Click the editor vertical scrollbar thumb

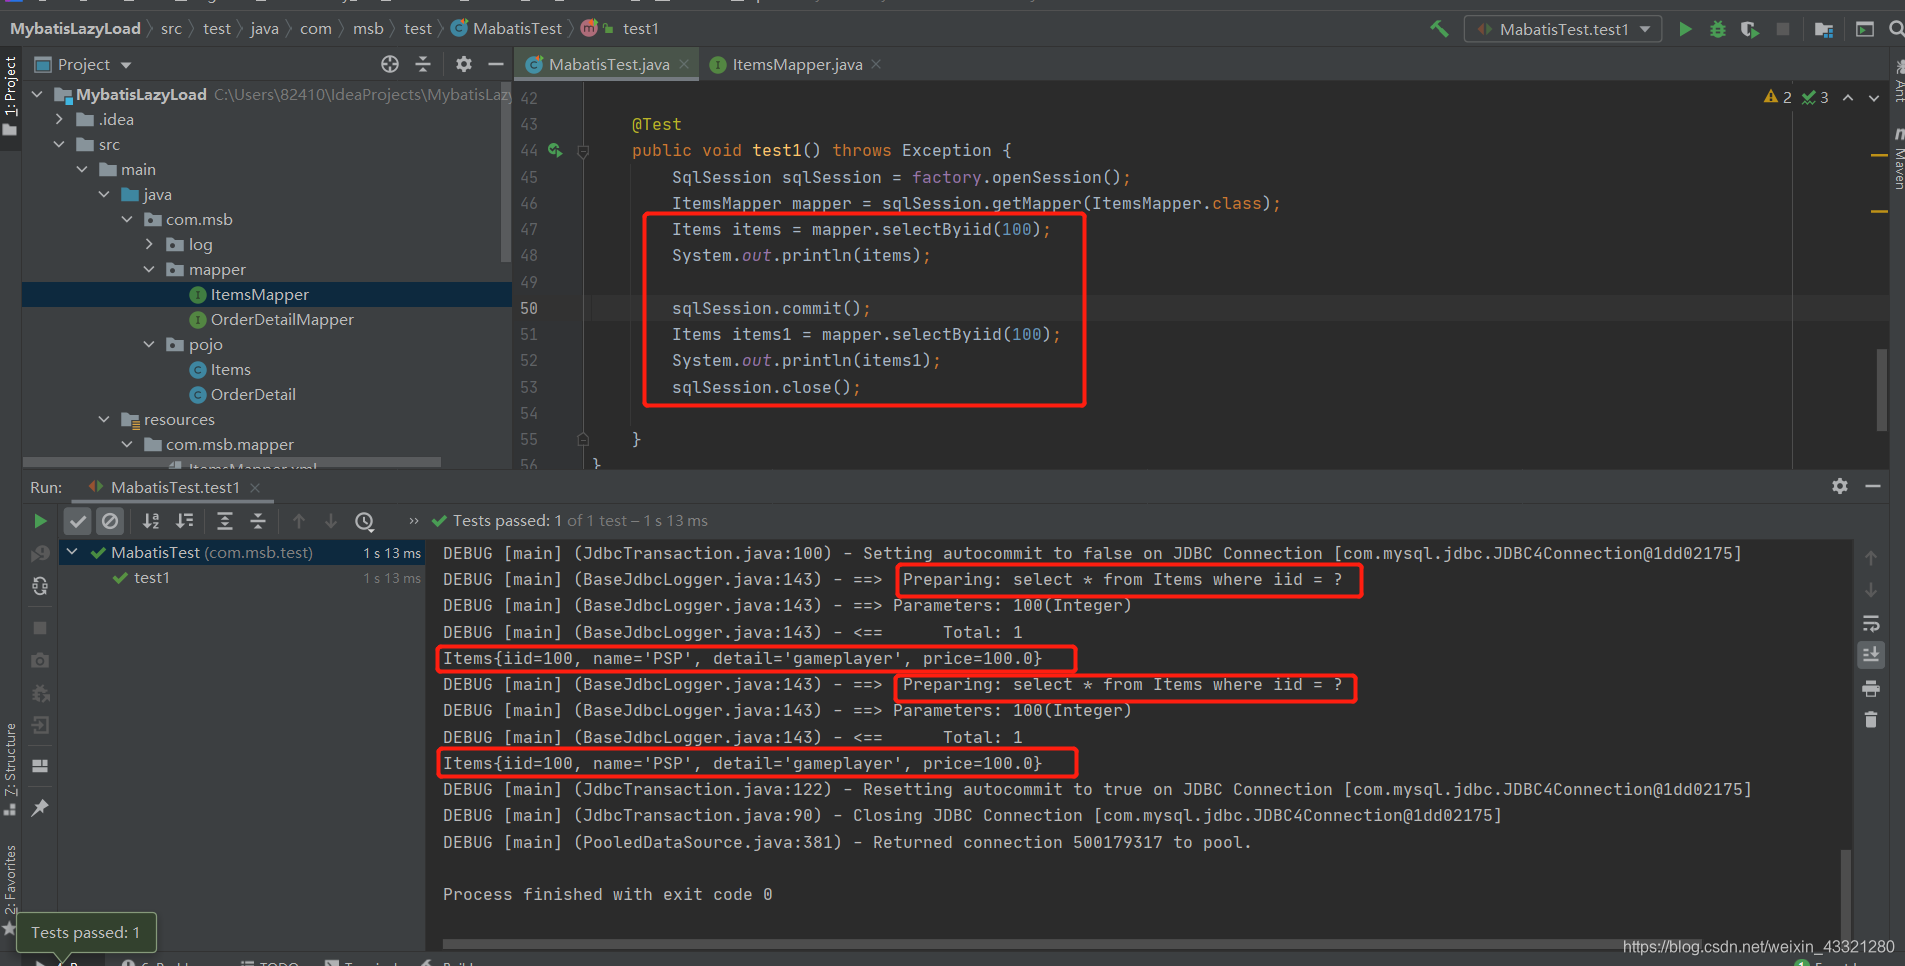1881,390
